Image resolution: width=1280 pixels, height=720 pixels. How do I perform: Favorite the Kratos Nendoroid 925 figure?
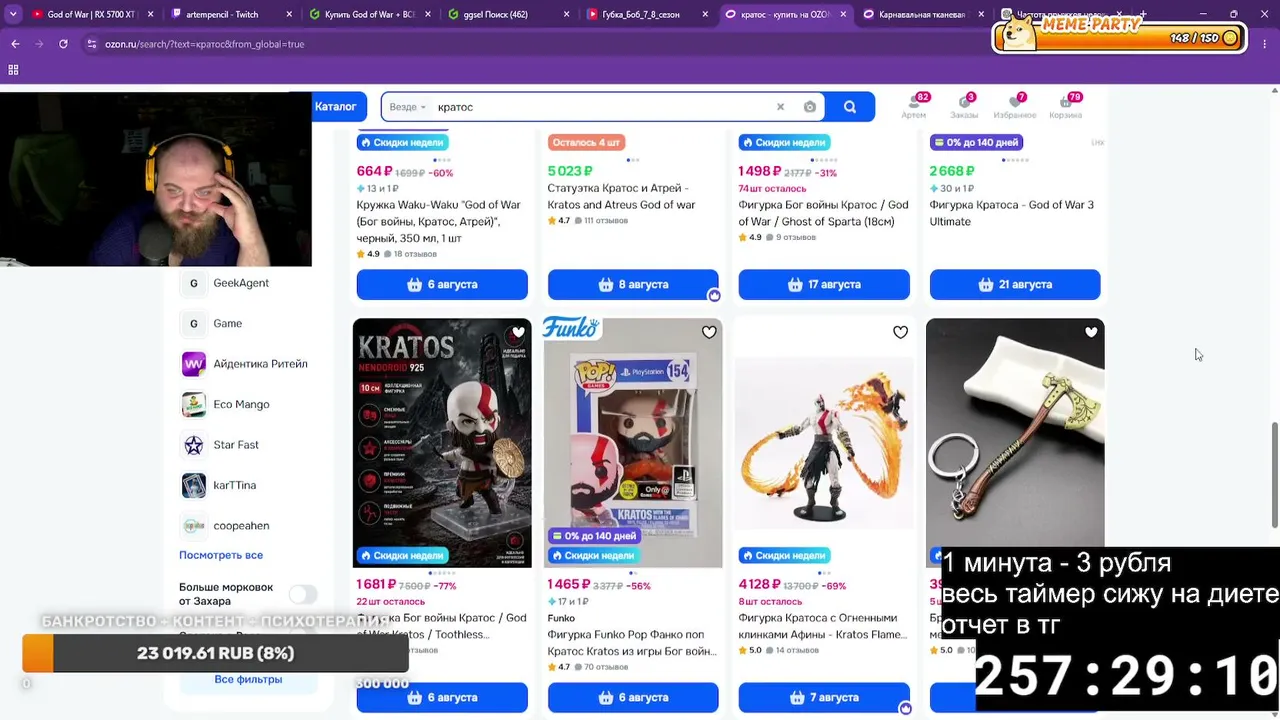point(518,332)
